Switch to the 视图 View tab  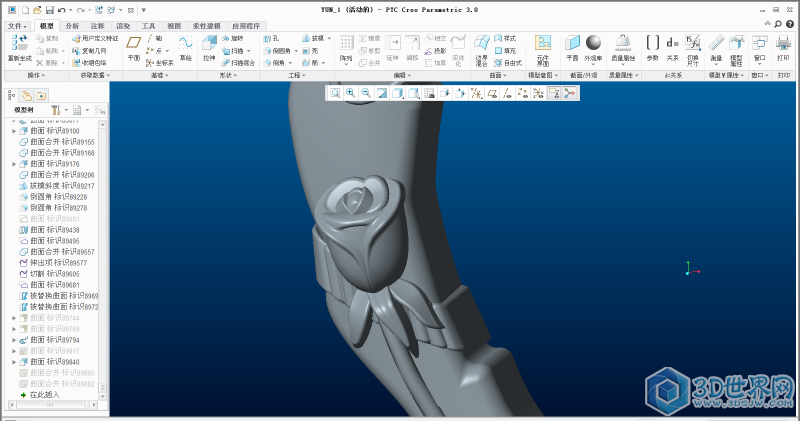[174, 26]
